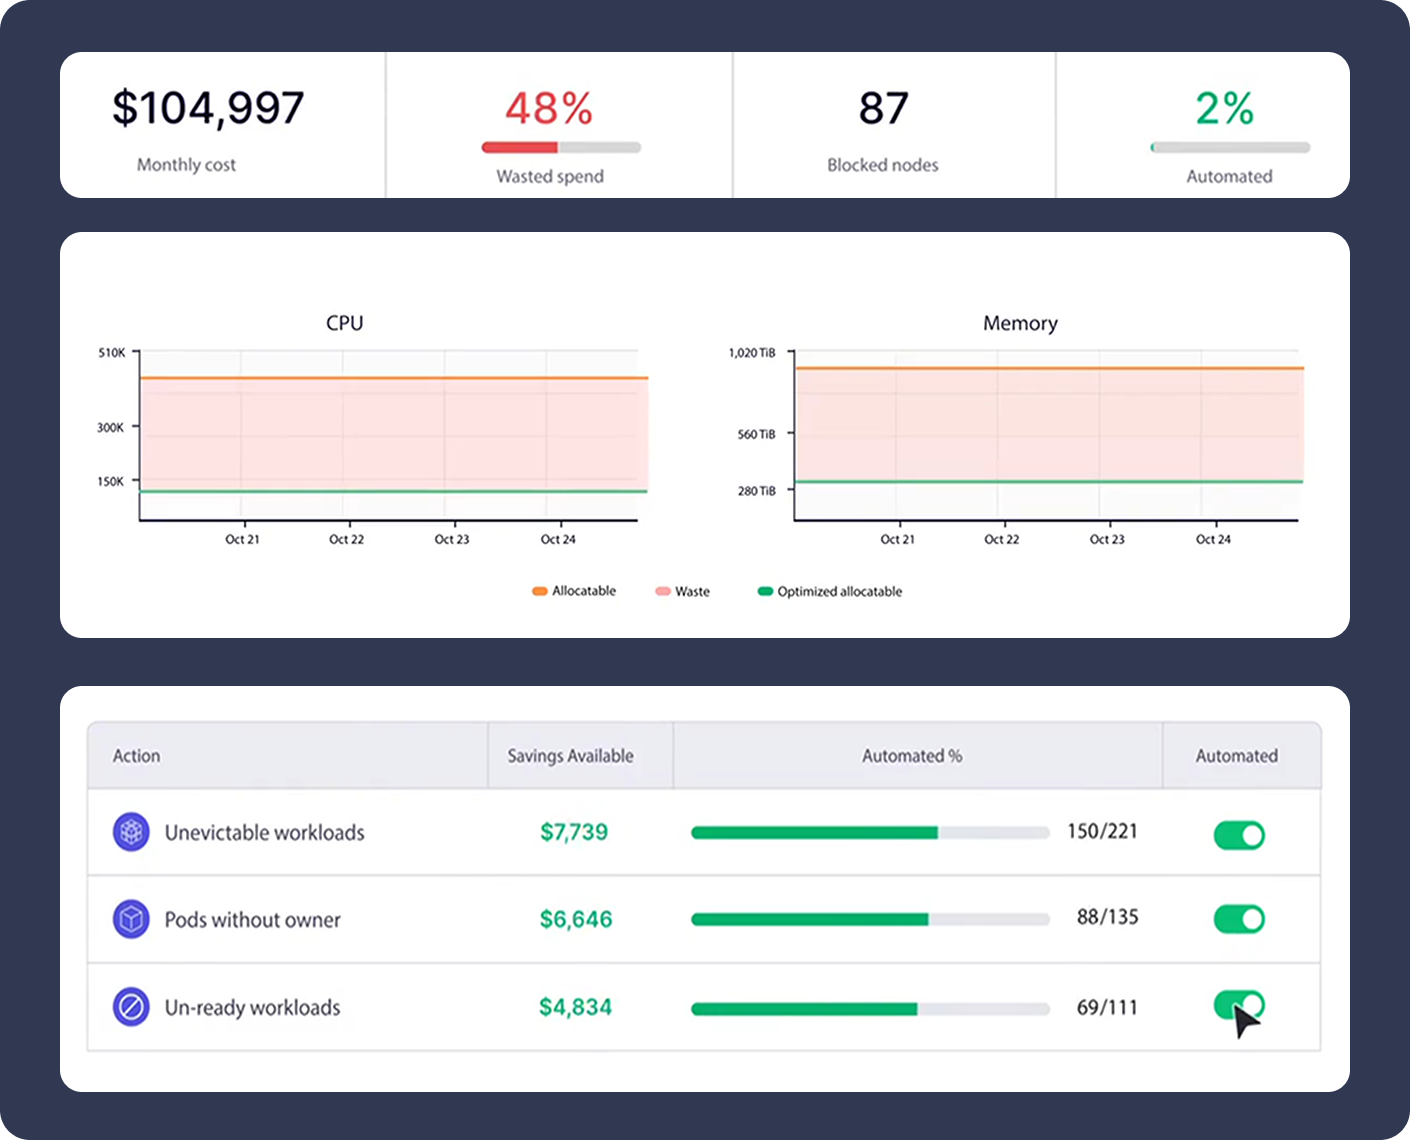Click the Unevictable workloads row icon
Viewport: 1410px width, 1140px height.
131,832
